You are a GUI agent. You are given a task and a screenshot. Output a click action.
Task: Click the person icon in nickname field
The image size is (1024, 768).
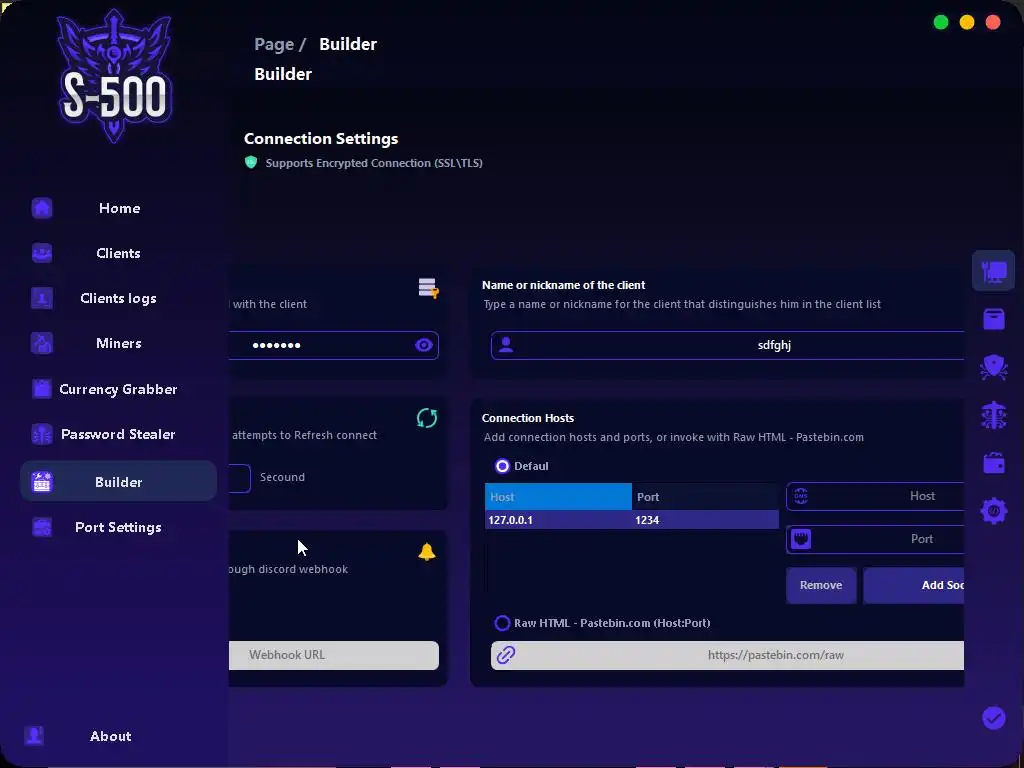[506, 345]
